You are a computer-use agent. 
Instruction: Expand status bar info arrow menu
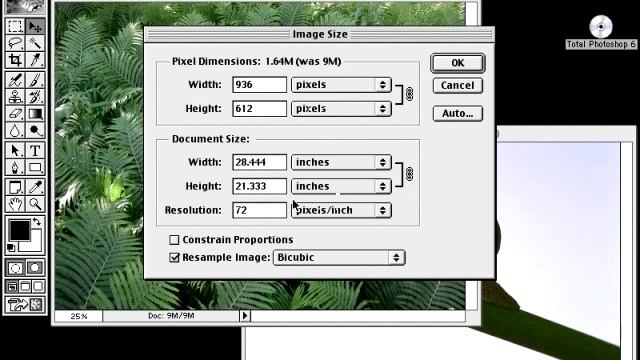[244, 316]
